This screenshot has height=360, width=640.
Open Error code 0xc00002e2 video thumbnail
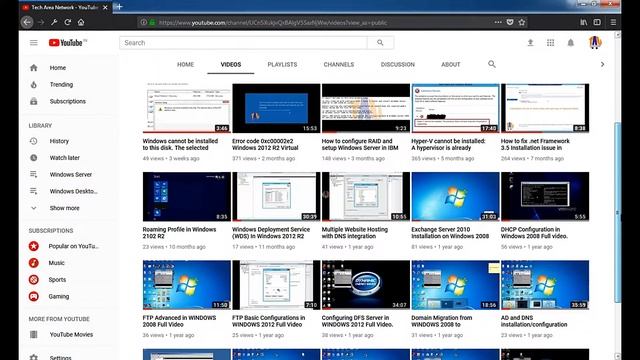click(276, 108)
